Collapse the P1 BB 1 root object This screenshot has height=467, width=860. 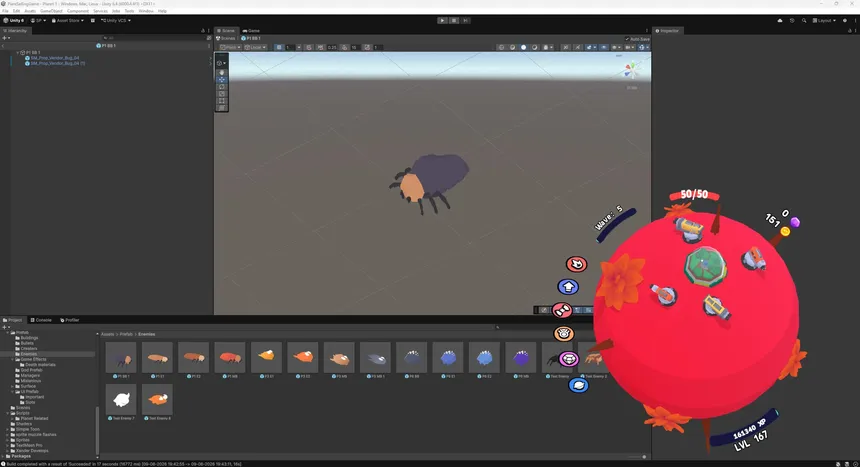pos(18,53)
